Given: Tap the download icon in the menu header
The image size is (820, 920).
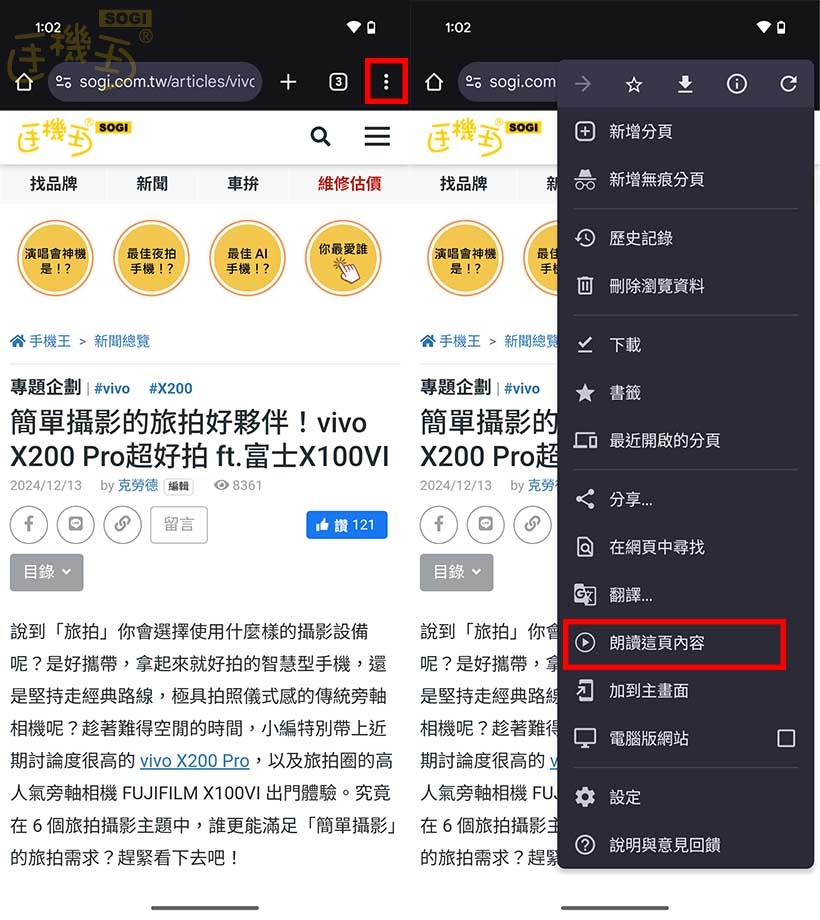Looking at the screenshot, I should (x=685, y=84).
